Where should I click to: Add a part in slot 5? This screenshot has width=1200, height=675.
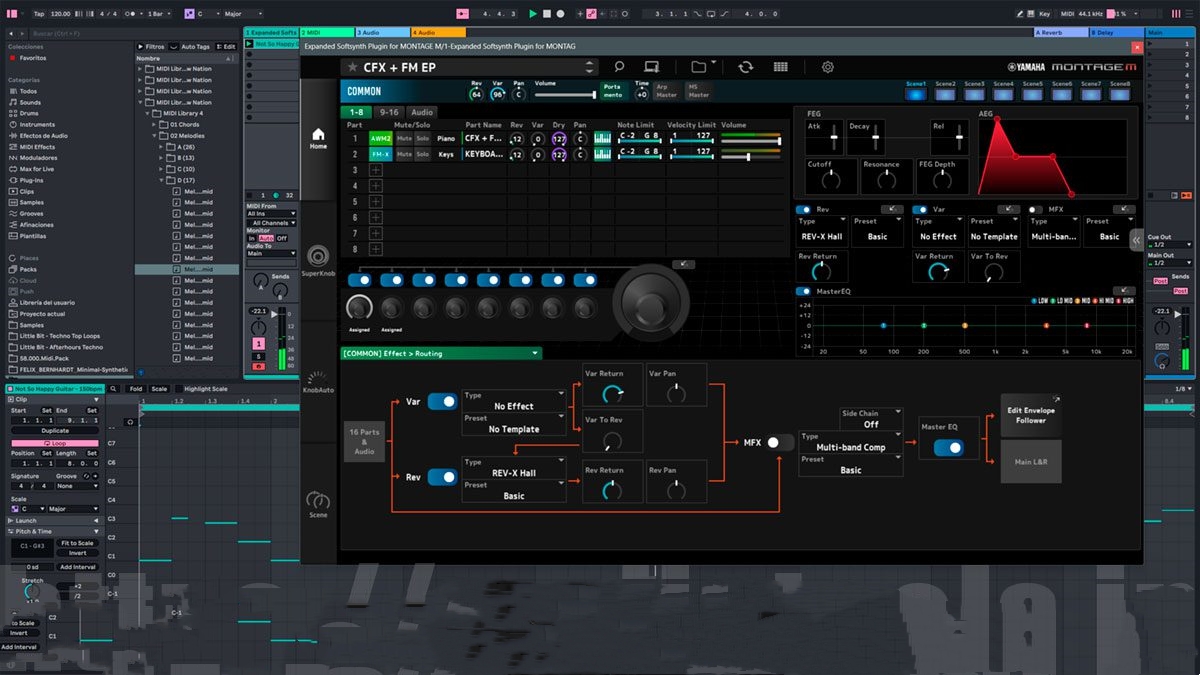tap(376, 202)
